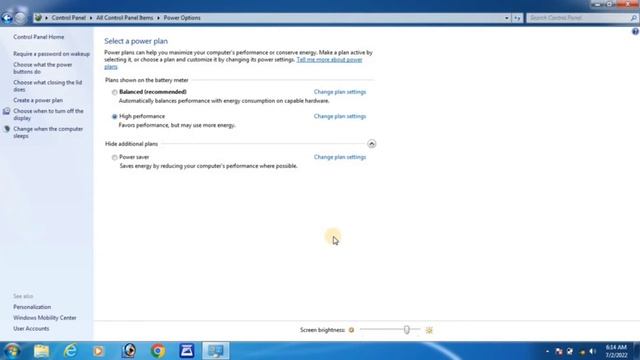Change plan settings for High performance
Image resolution: width=640 pixels, height=360 pixels.
click(340, 116)
